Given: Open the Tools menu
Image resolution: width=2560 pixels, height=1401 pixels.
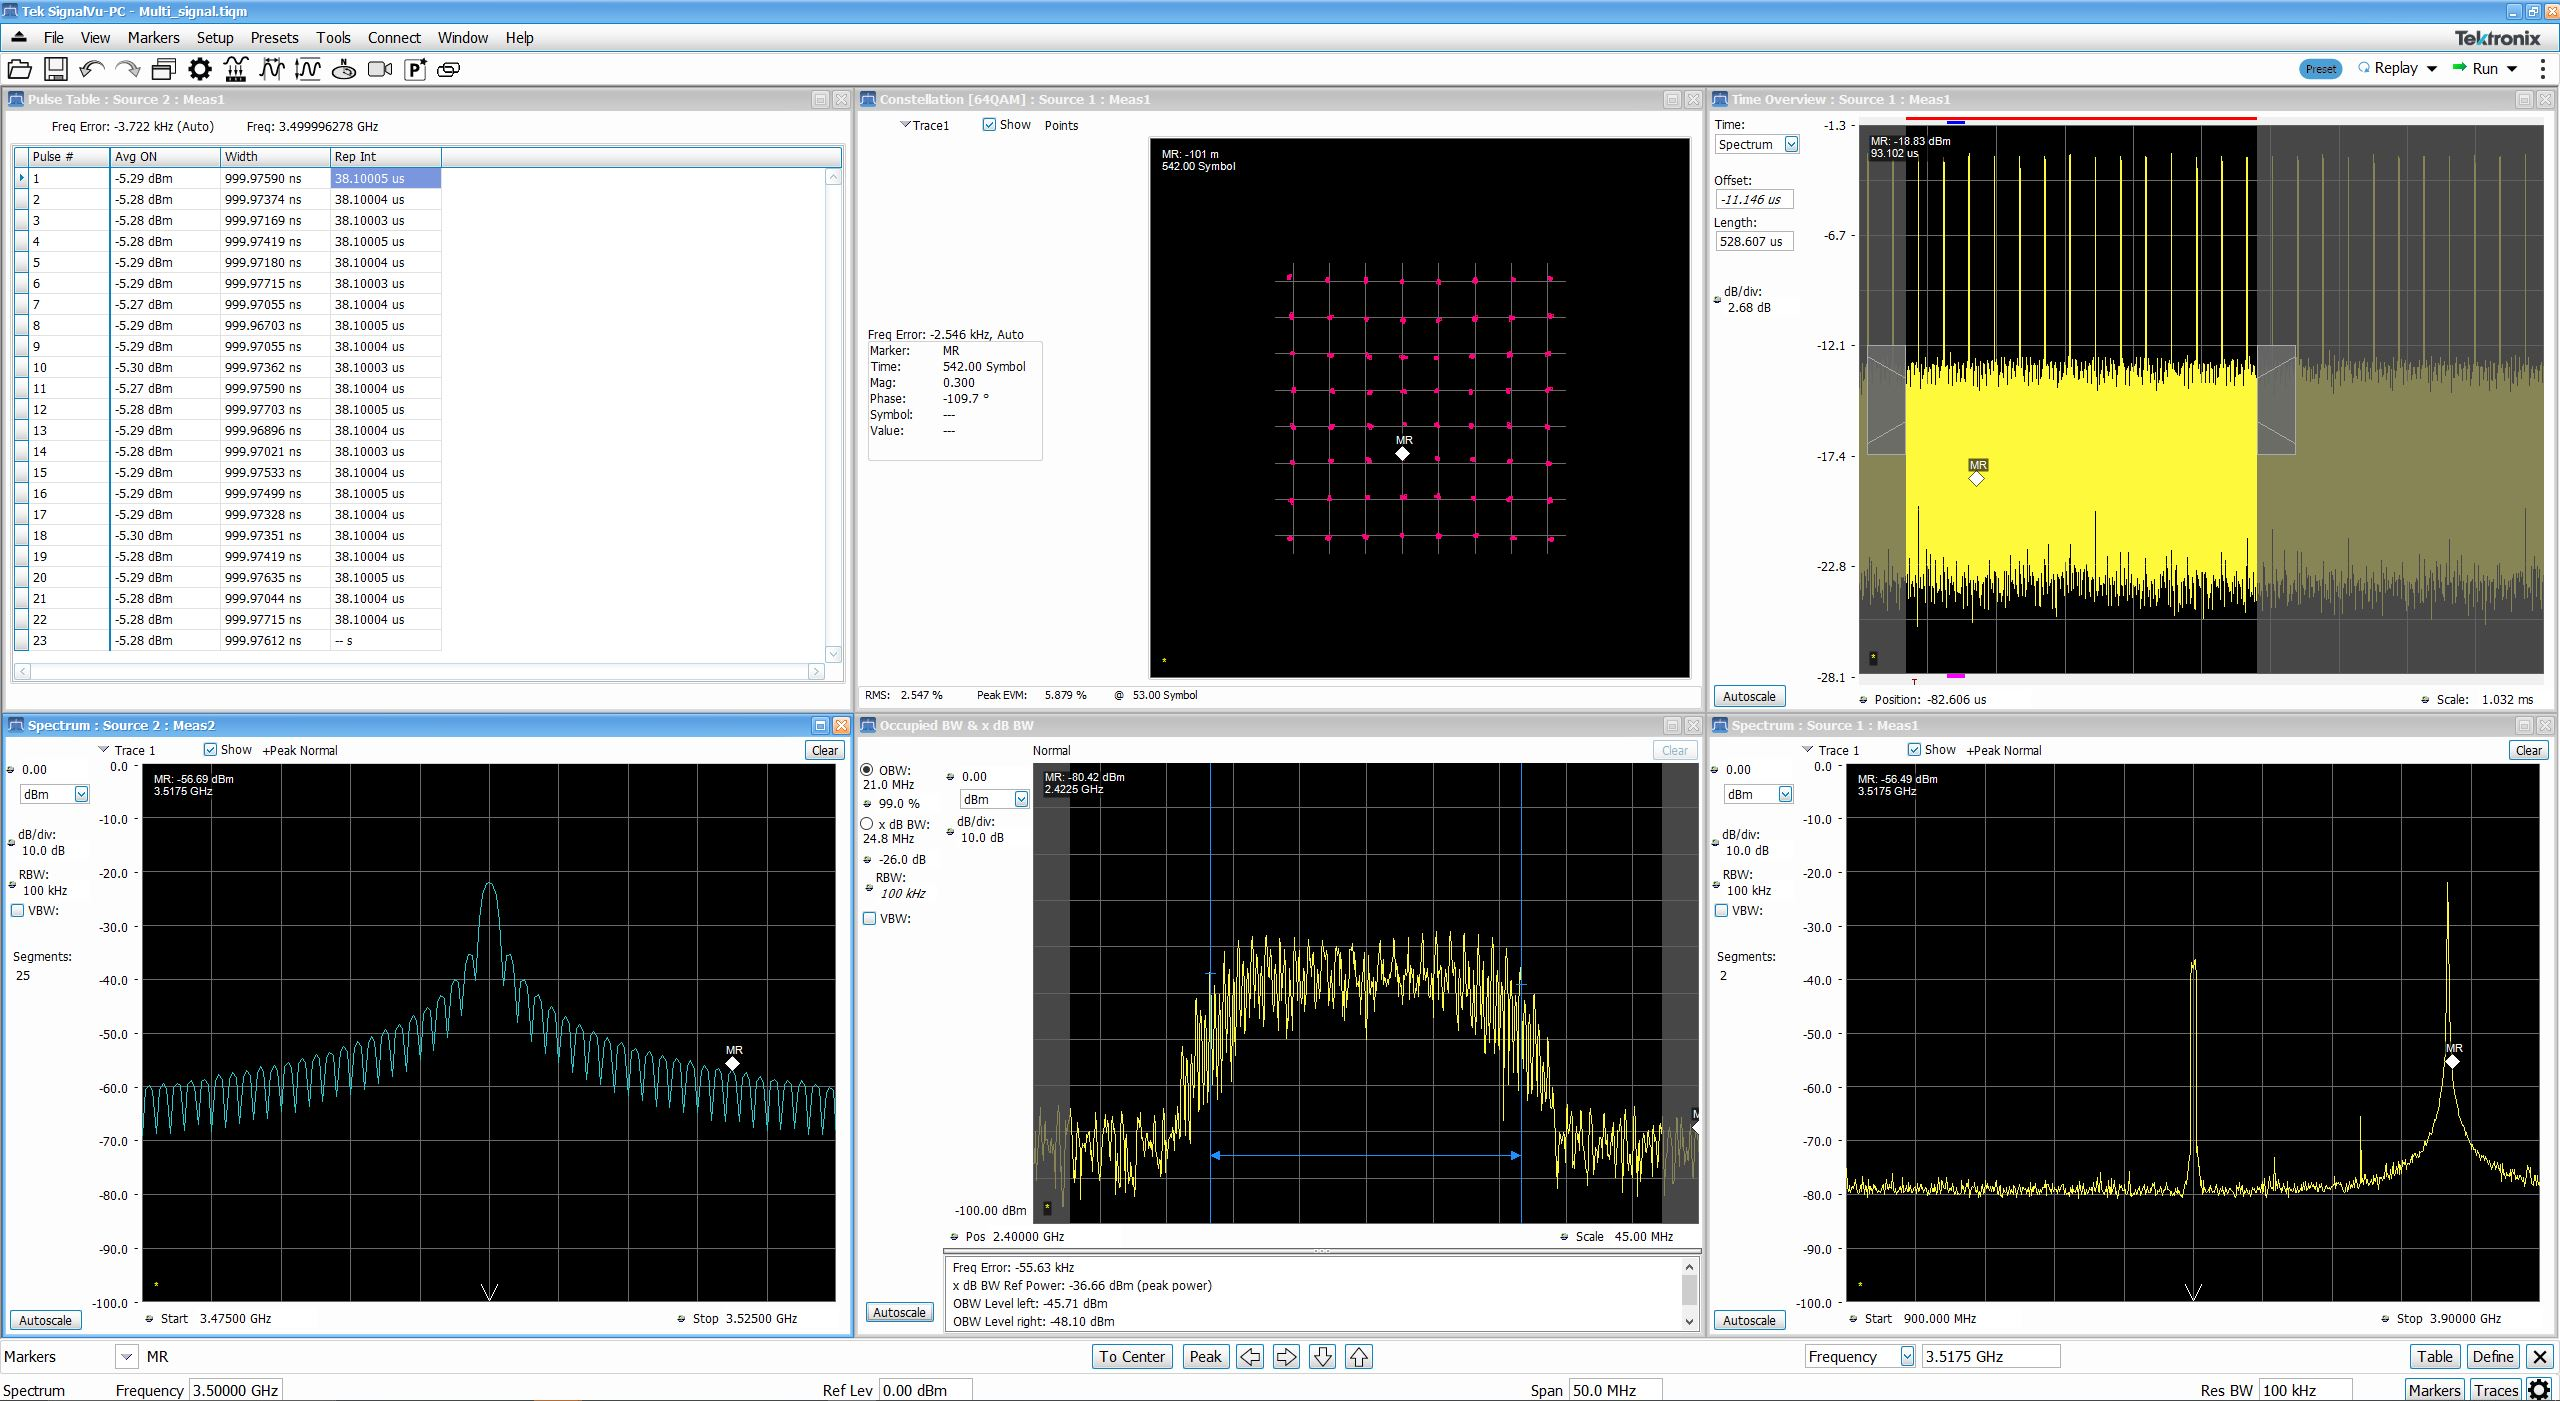Looking at the screenshot, I should [x=333, y=38].
